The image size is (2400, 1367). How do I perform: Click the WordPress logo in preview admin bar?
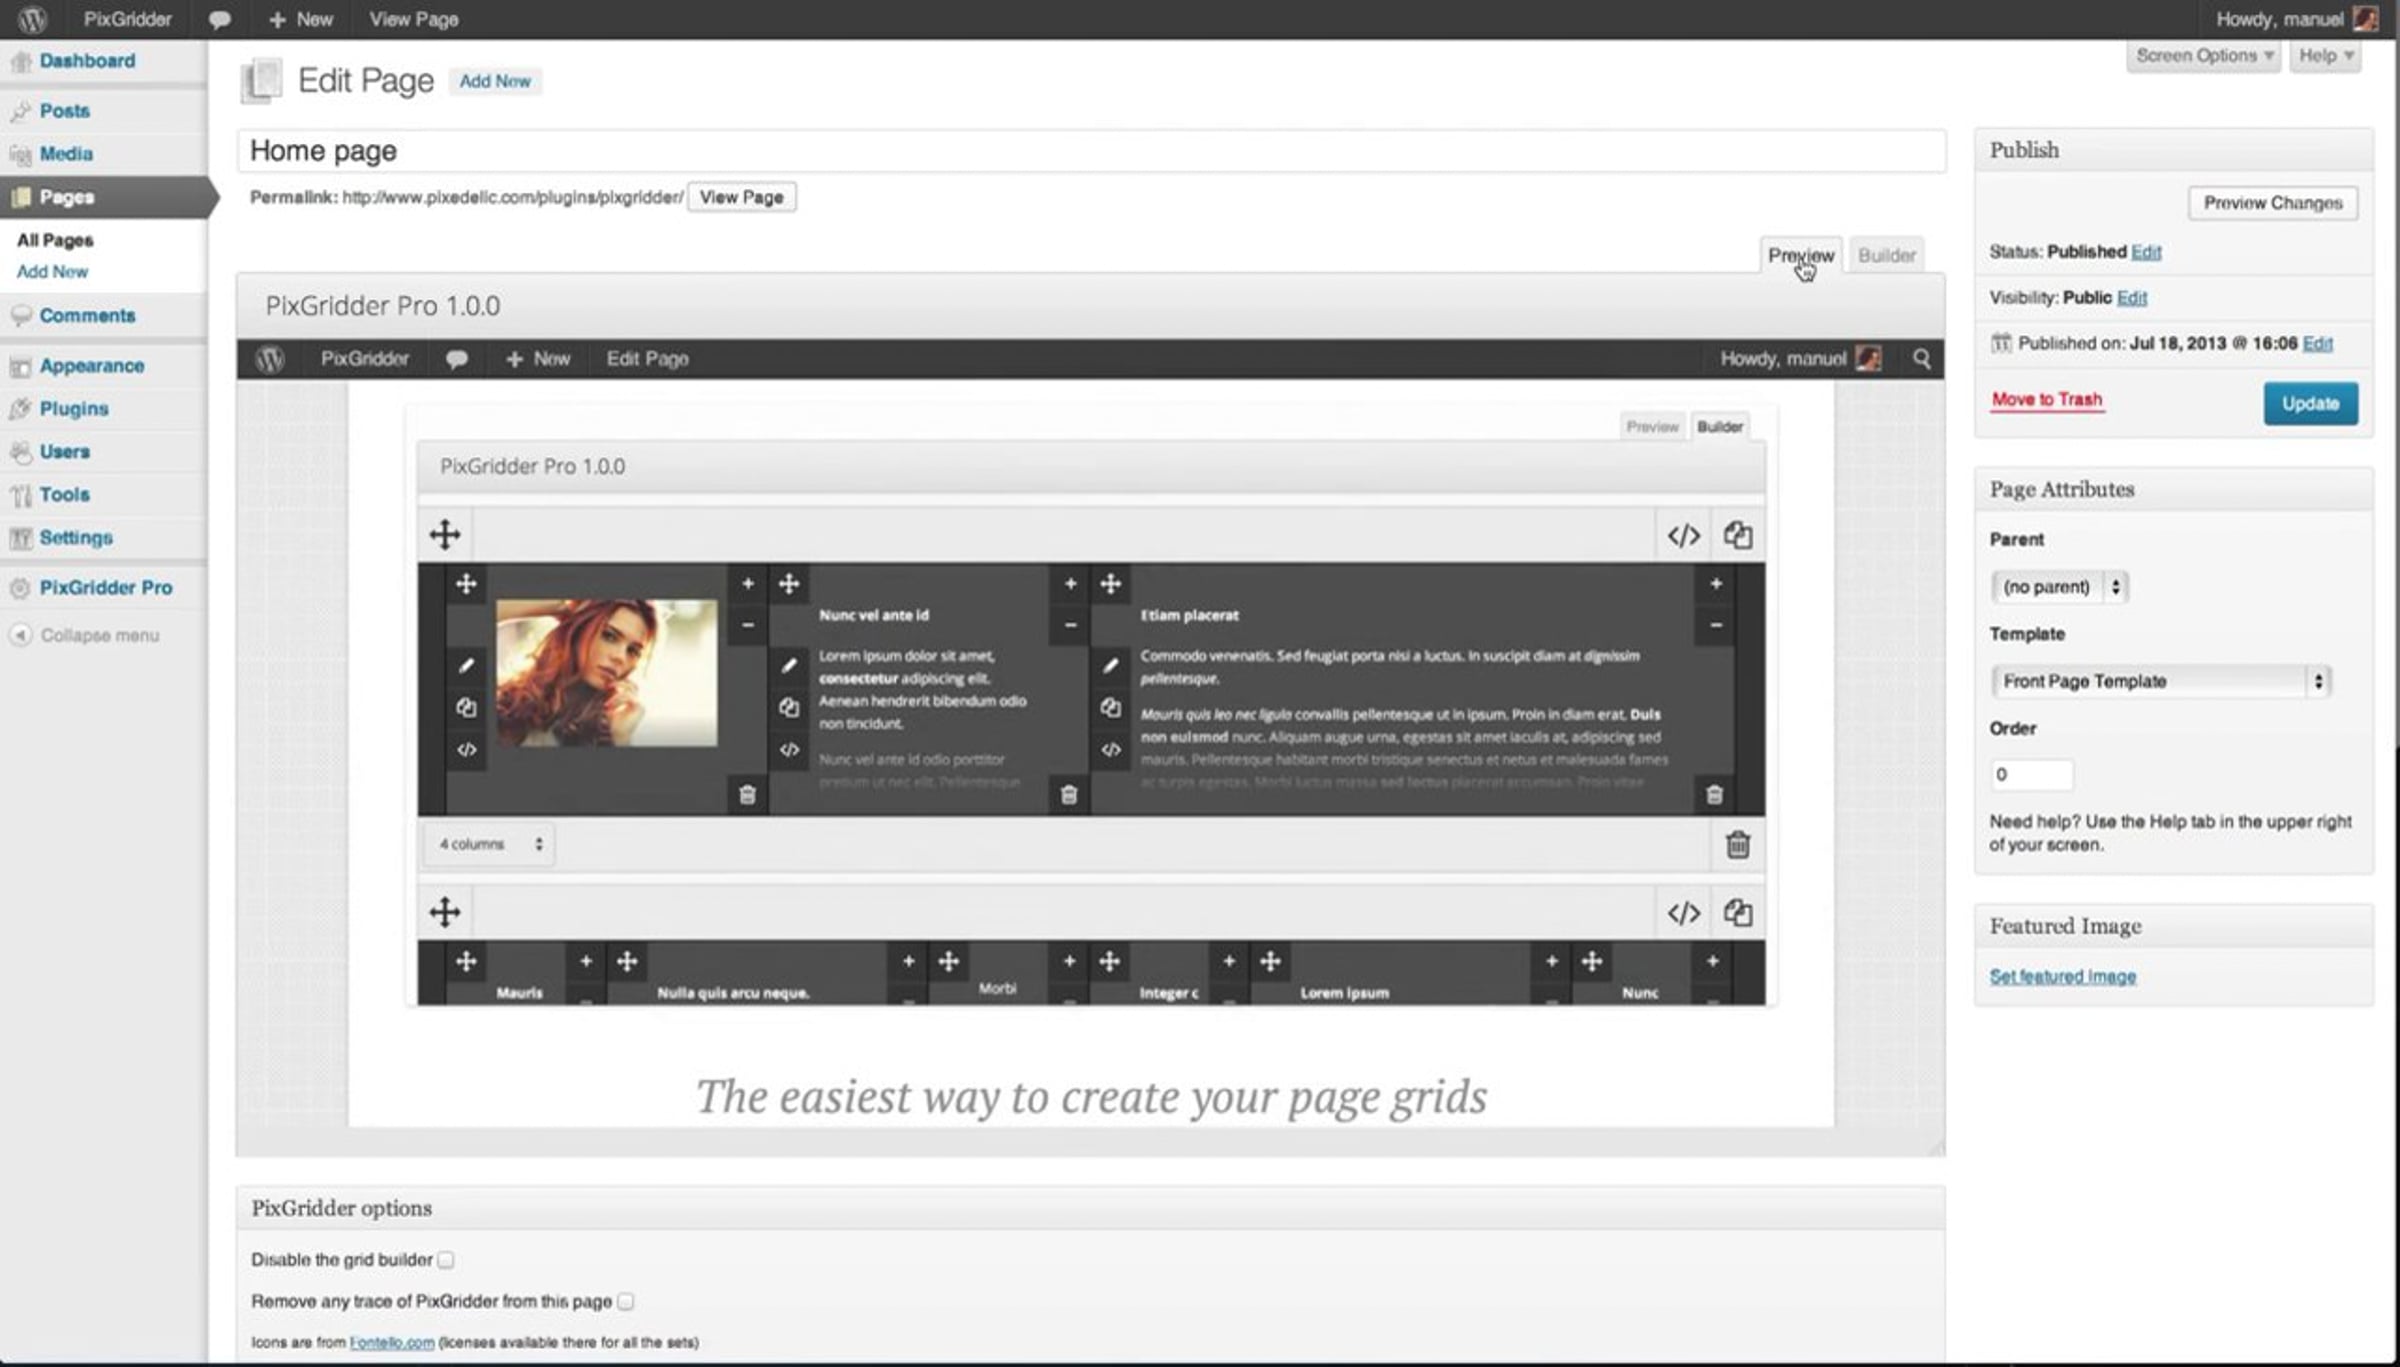tap(270, 358)
